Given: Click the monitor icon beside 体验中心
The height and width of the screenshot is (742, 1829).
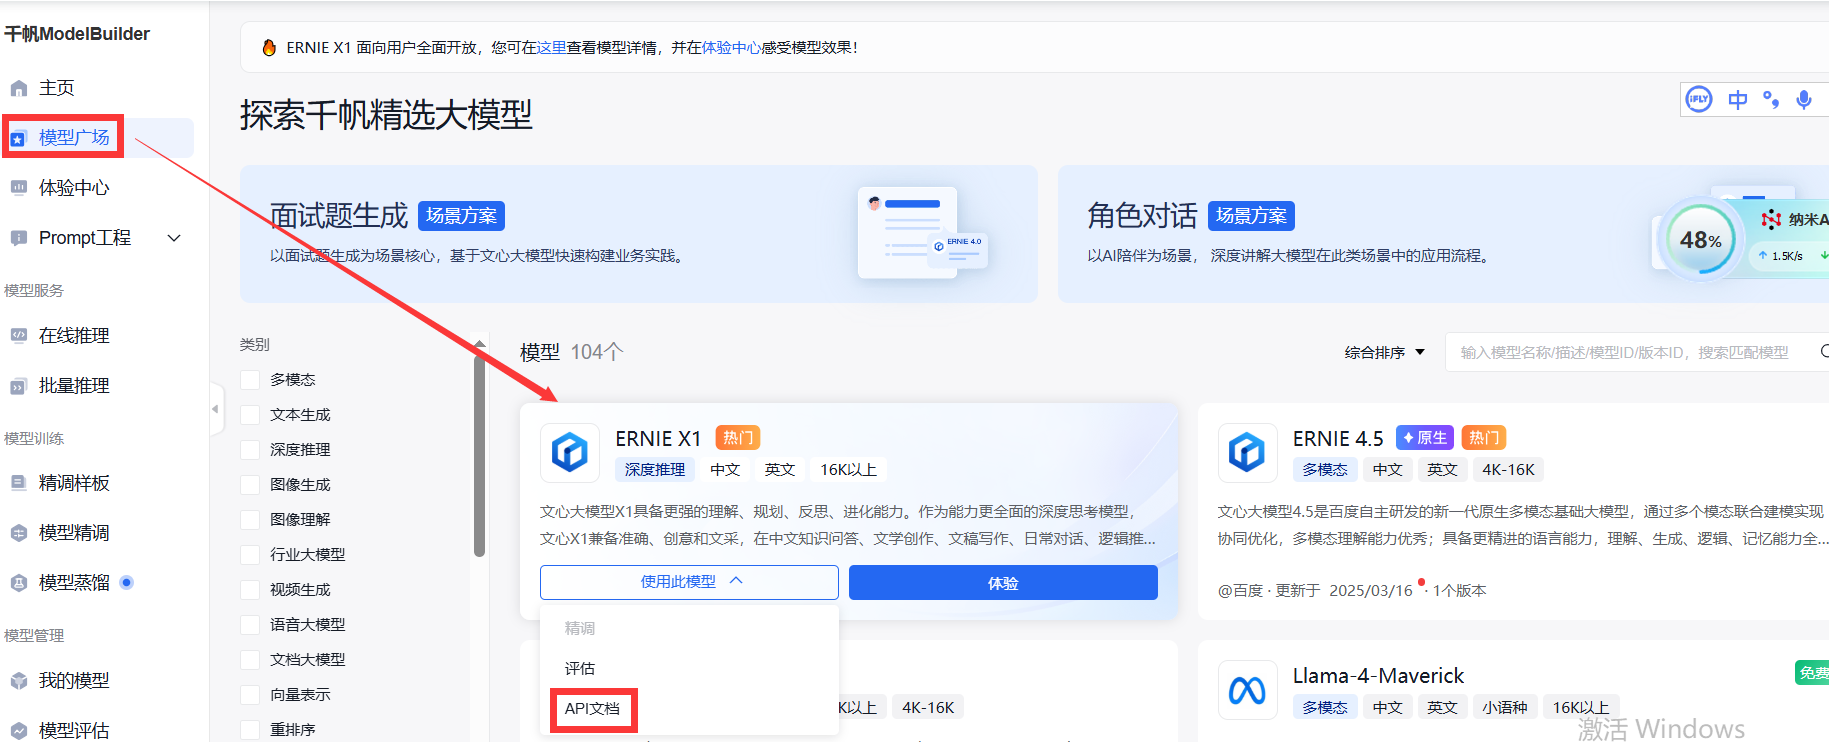Looking at the screenshot, I should [x=18, y=188].
